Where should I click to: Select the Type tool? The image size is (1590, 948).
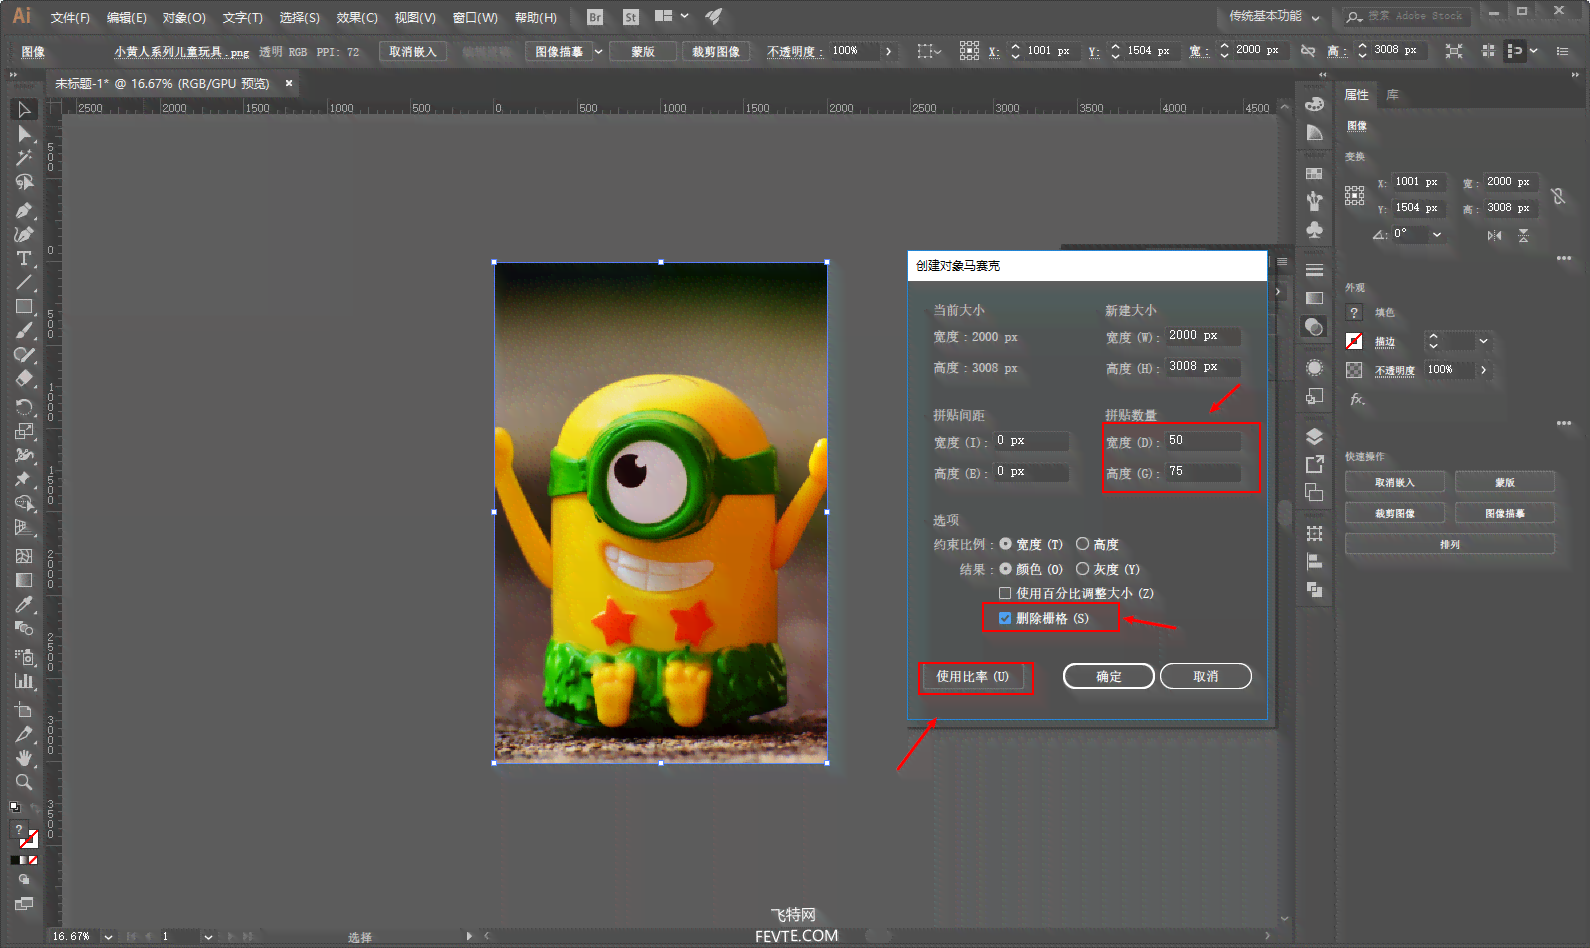pos(24,258)
